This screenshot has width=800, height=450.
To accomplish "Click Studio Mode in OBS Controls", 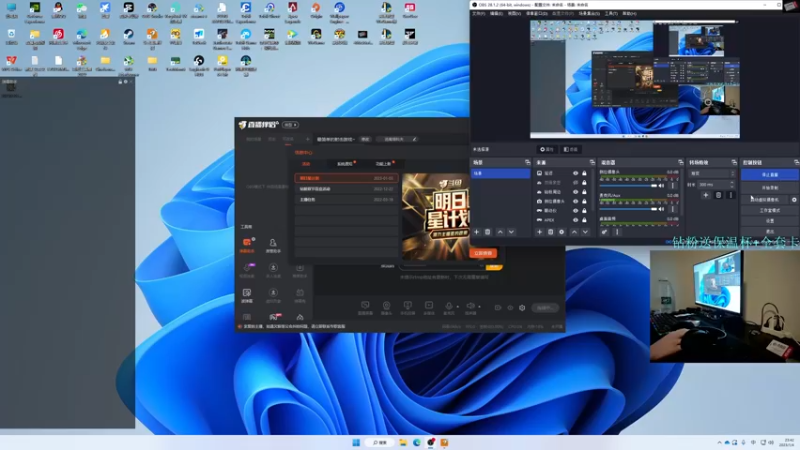I will (x=770, y=210).
